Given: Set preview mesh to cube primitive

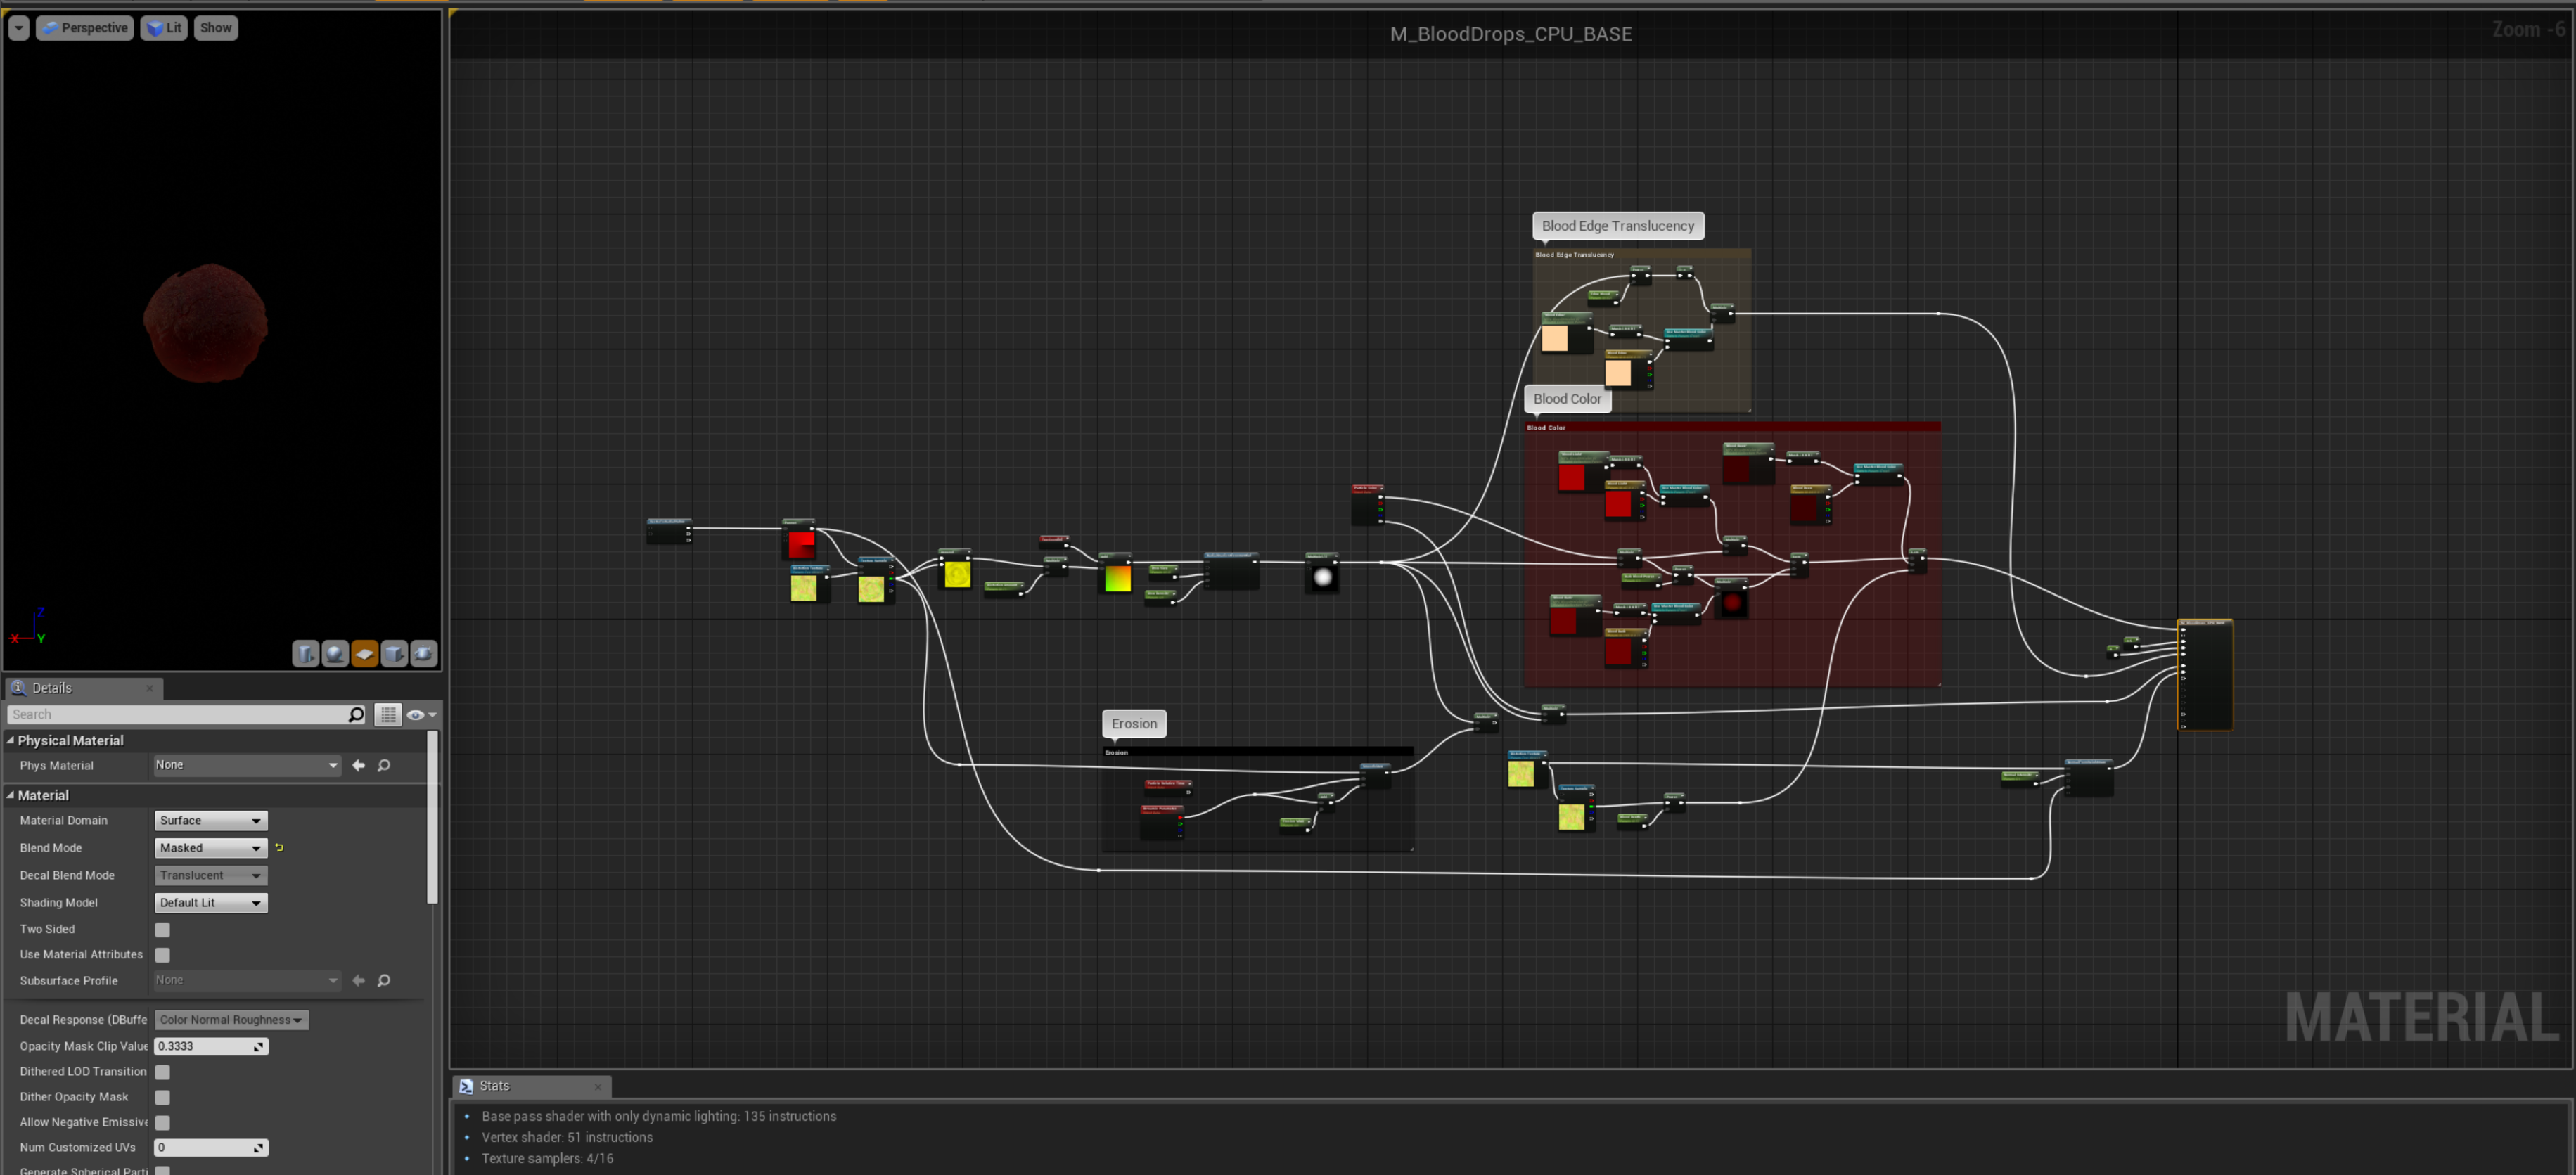Looking at the screenshot, I should click(x=394, y=654).
